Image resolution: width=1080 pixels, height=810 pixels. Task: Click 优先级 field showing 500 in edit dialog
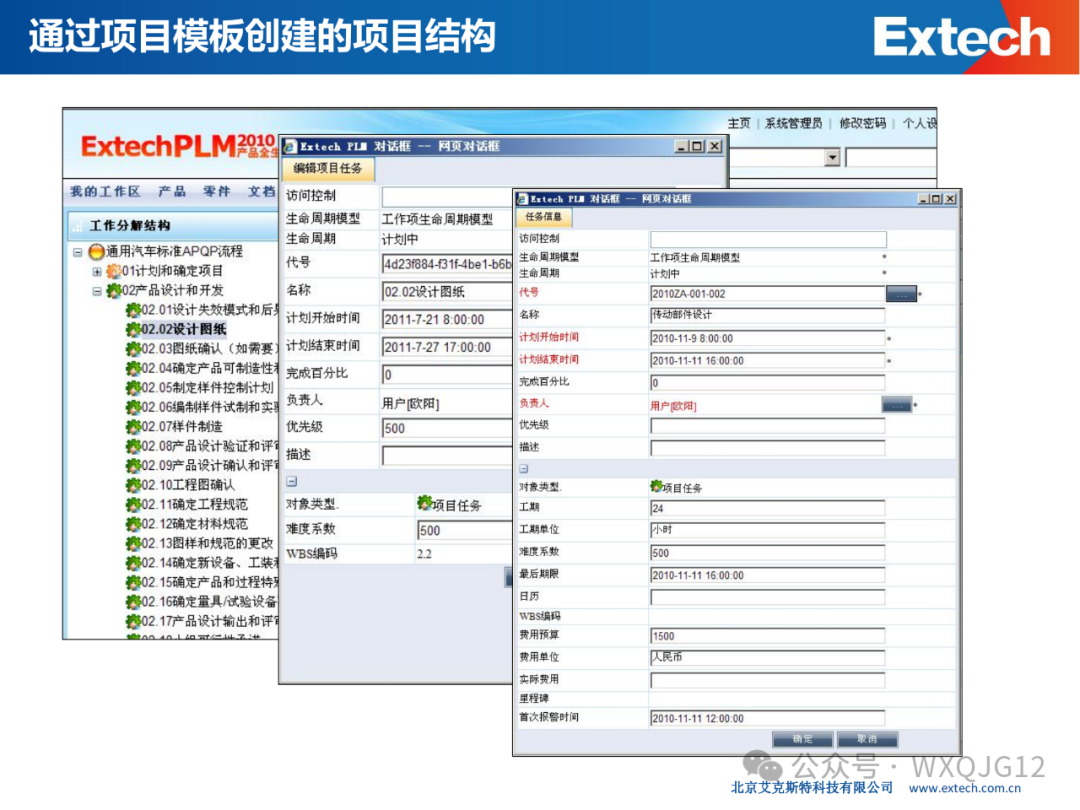pos(447,428)
